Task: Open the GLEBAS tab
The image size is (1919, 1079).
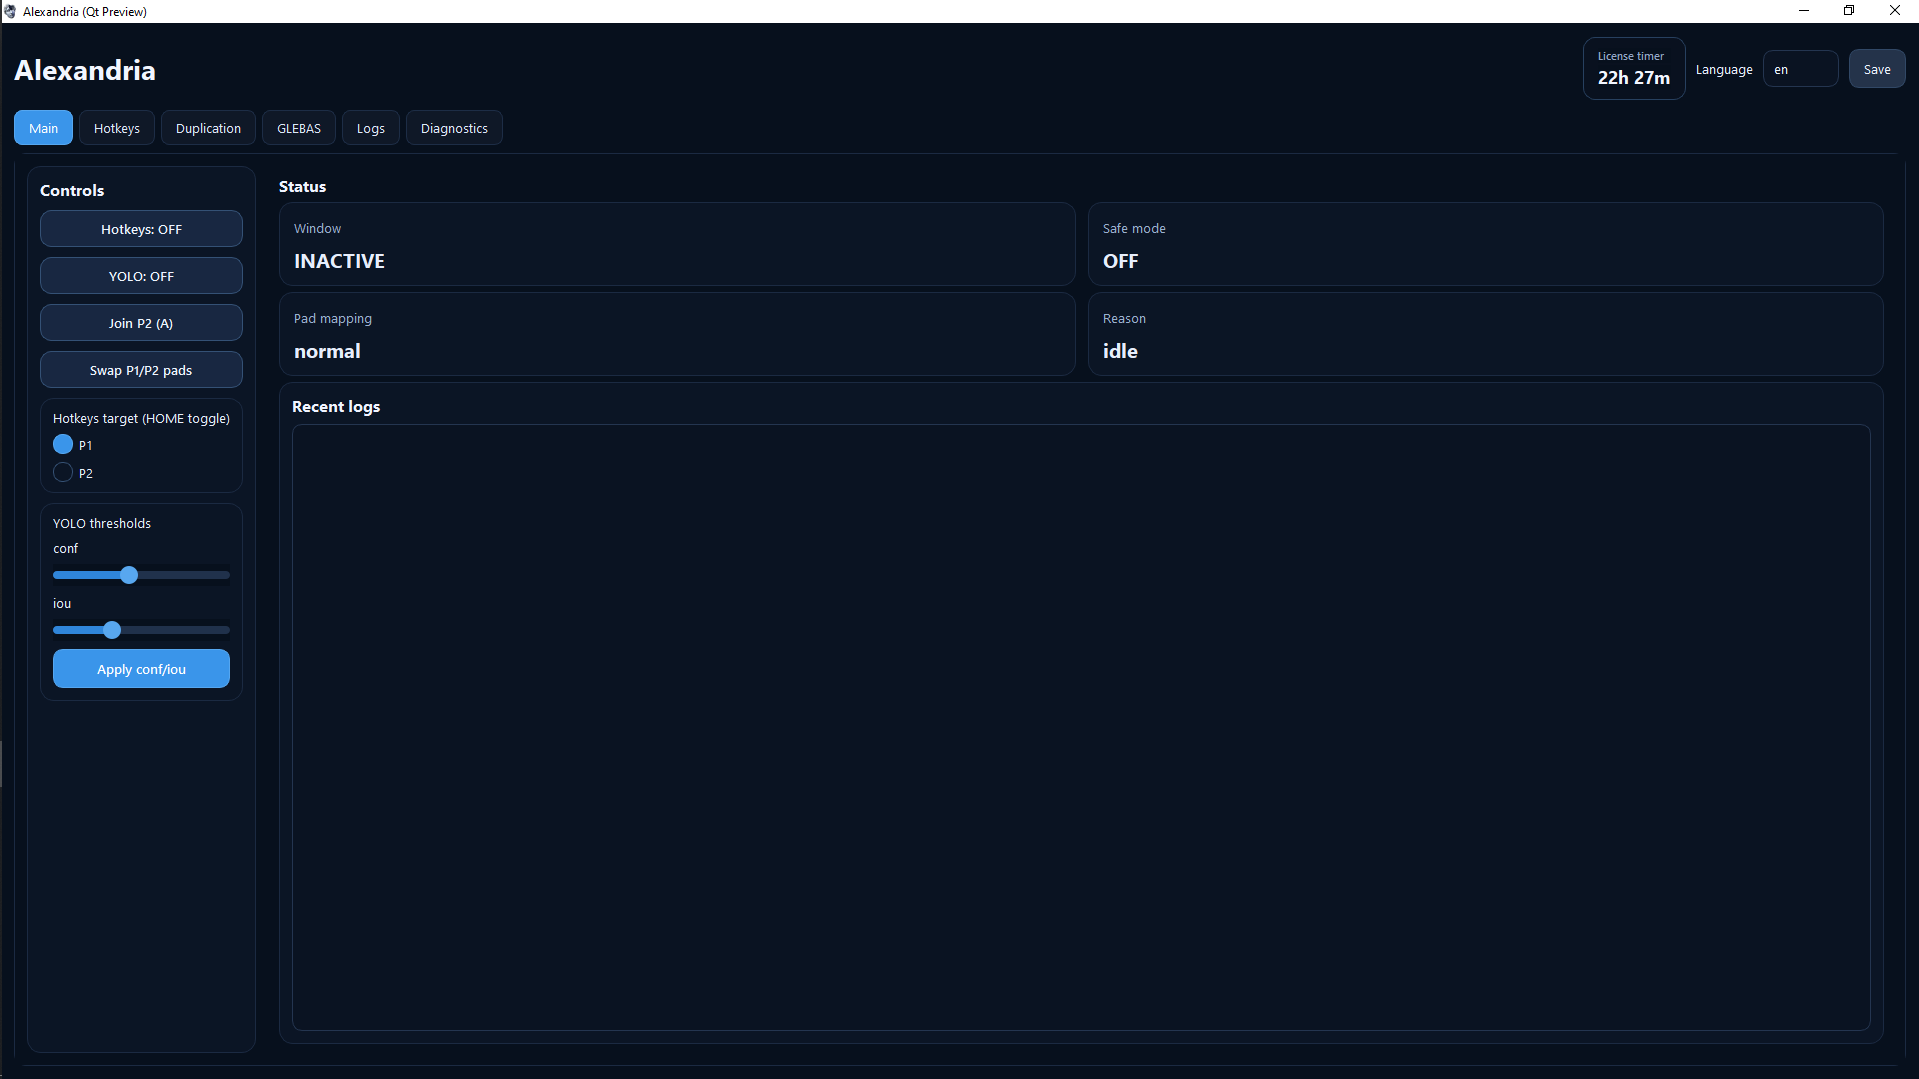Action: 299,128
